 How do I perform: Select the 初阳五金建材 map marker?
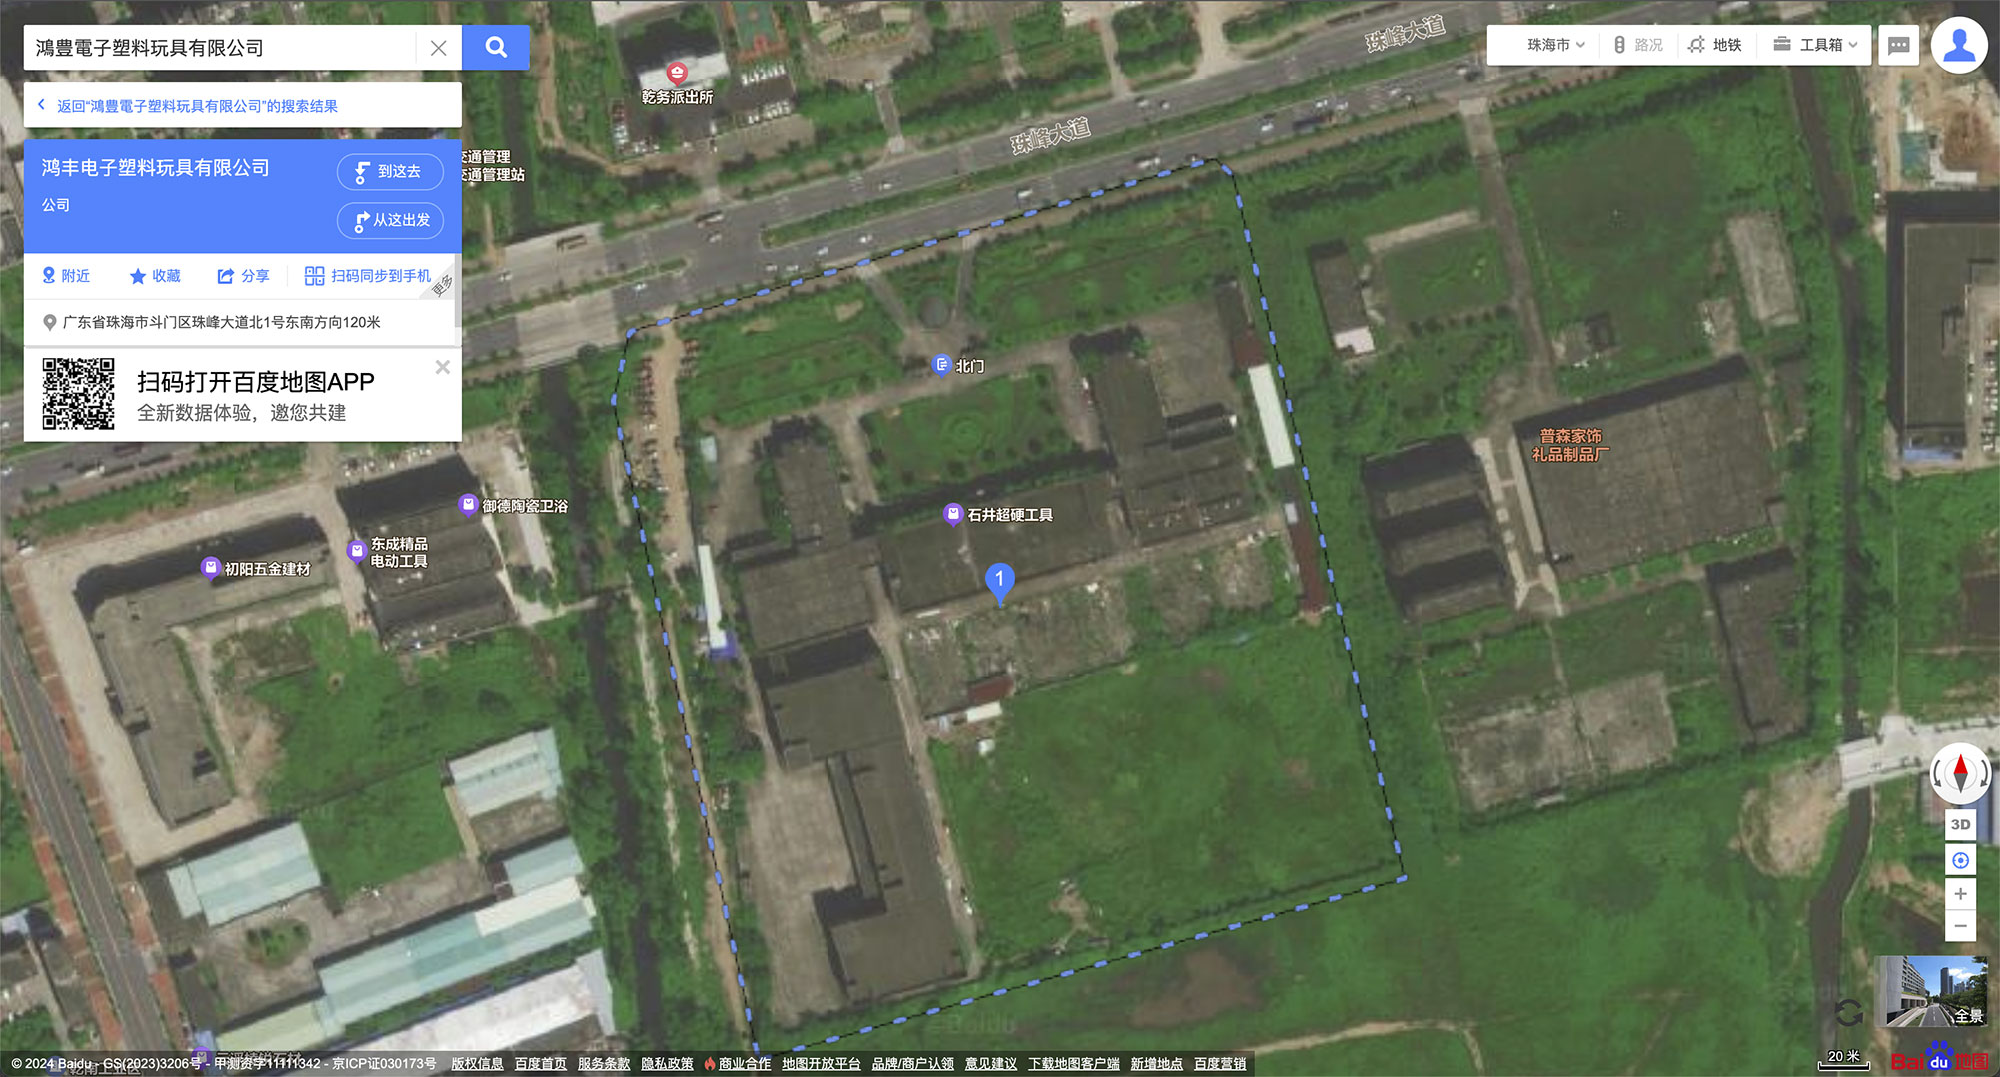[x=210, y=567]
